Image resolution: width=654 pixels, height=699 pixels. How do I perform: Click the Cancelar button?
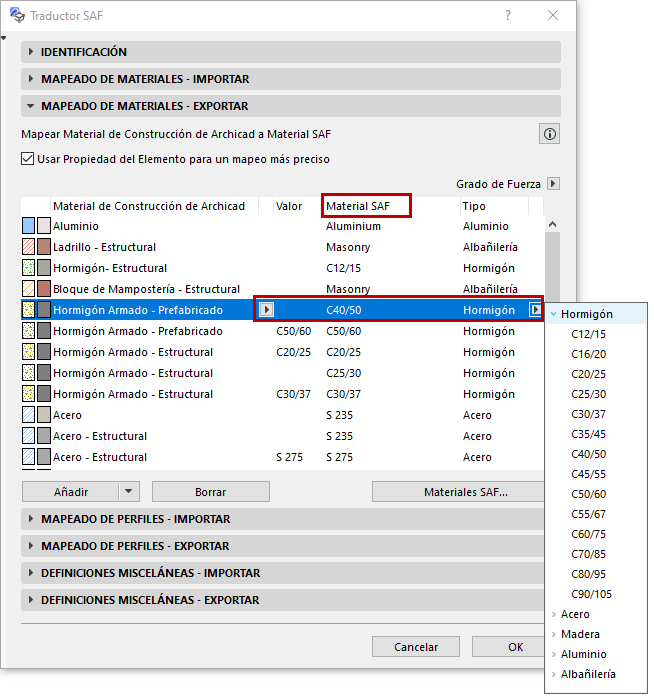click(415, 646)
